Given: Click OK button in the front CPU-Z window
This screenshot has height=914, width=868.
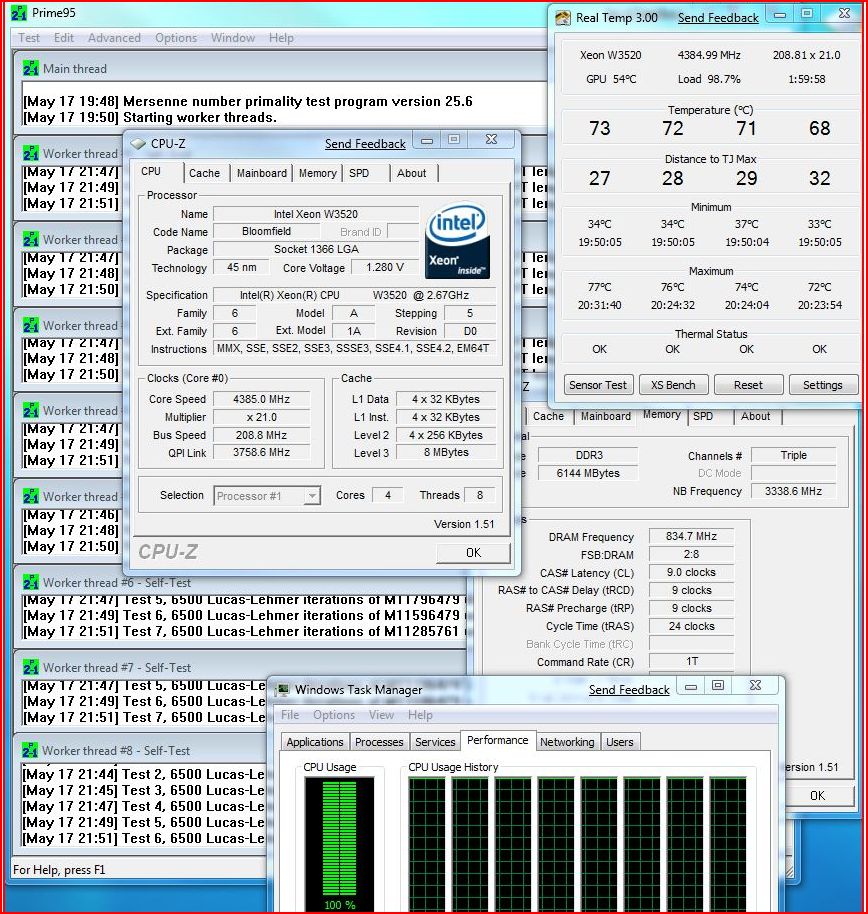Looking at the screenshot, I should (x=473, y=553).
